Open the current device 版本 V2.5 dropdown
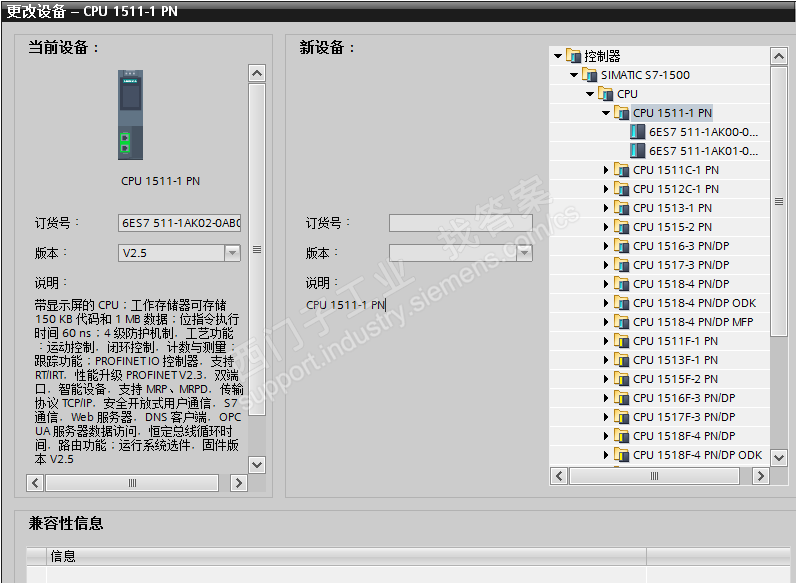 [232, 253]
